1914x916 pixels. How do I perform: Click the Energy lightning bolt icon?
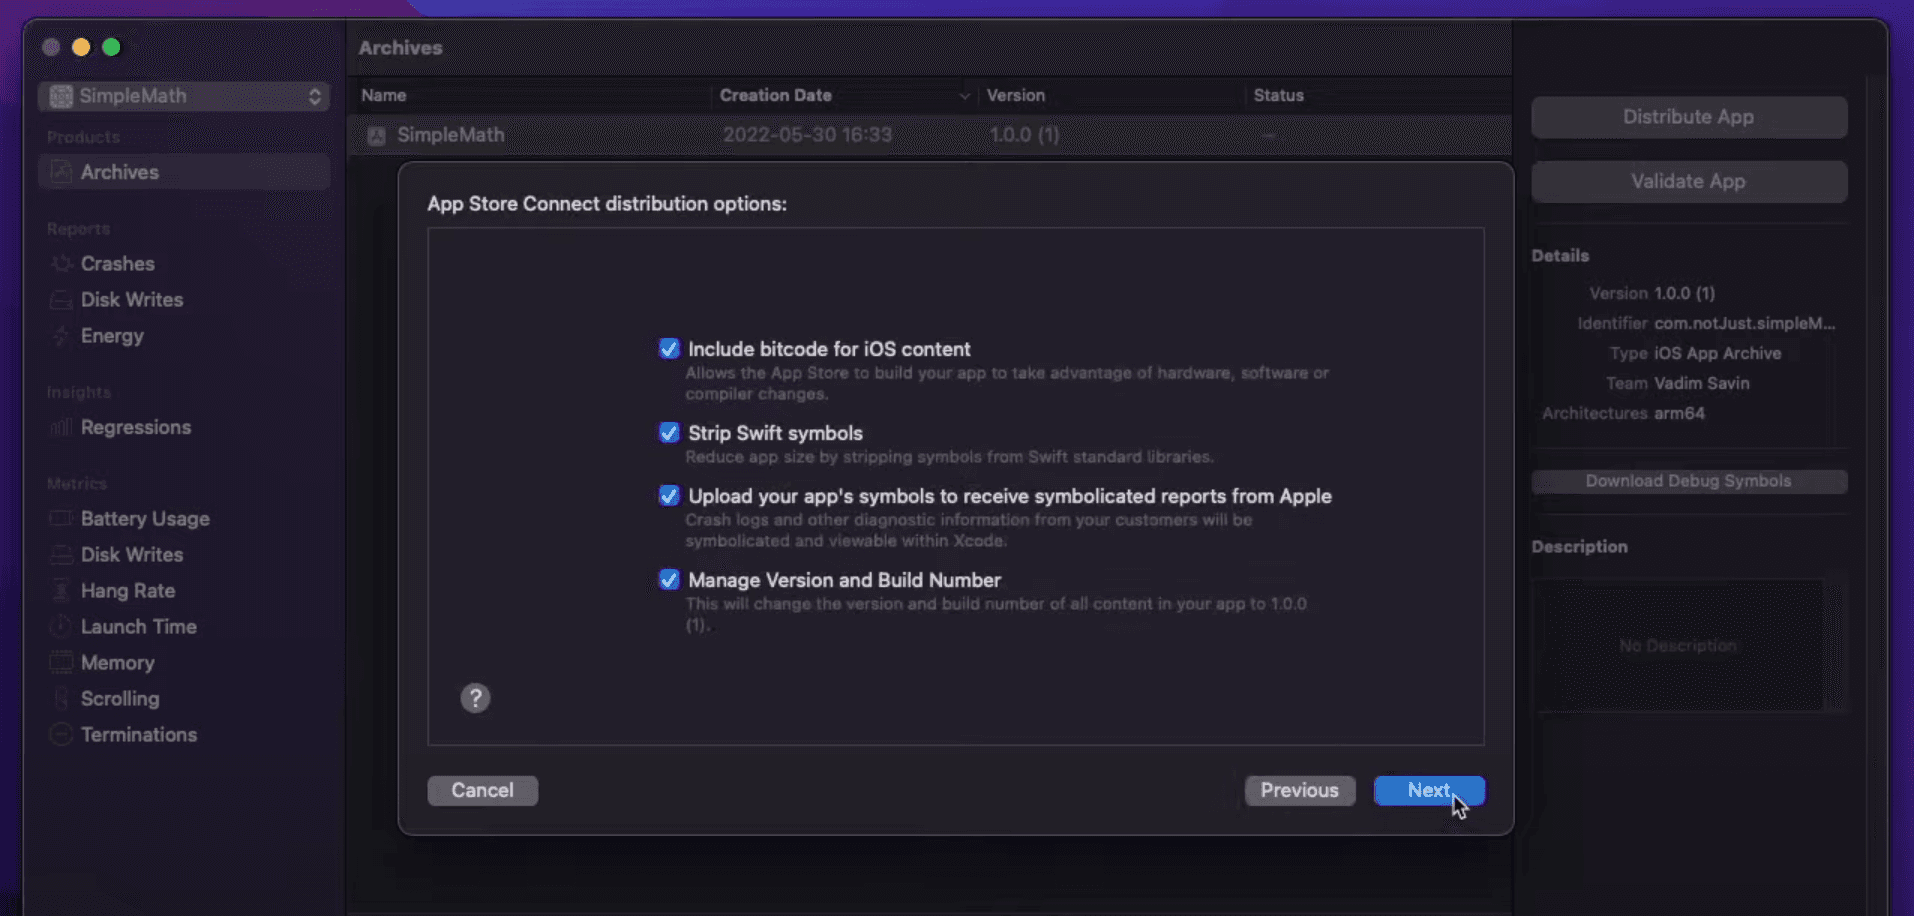pos(61,336)
